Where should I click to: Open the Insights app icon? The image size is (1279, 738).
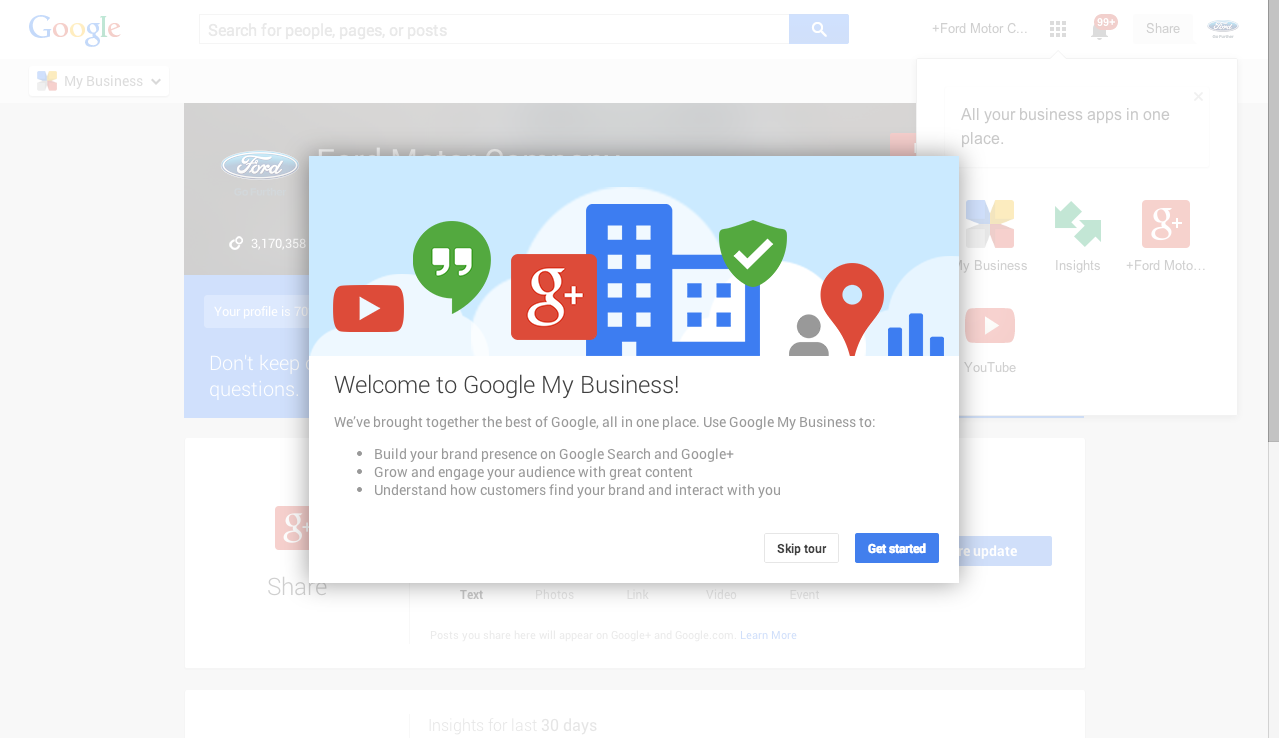(1078, 224)
